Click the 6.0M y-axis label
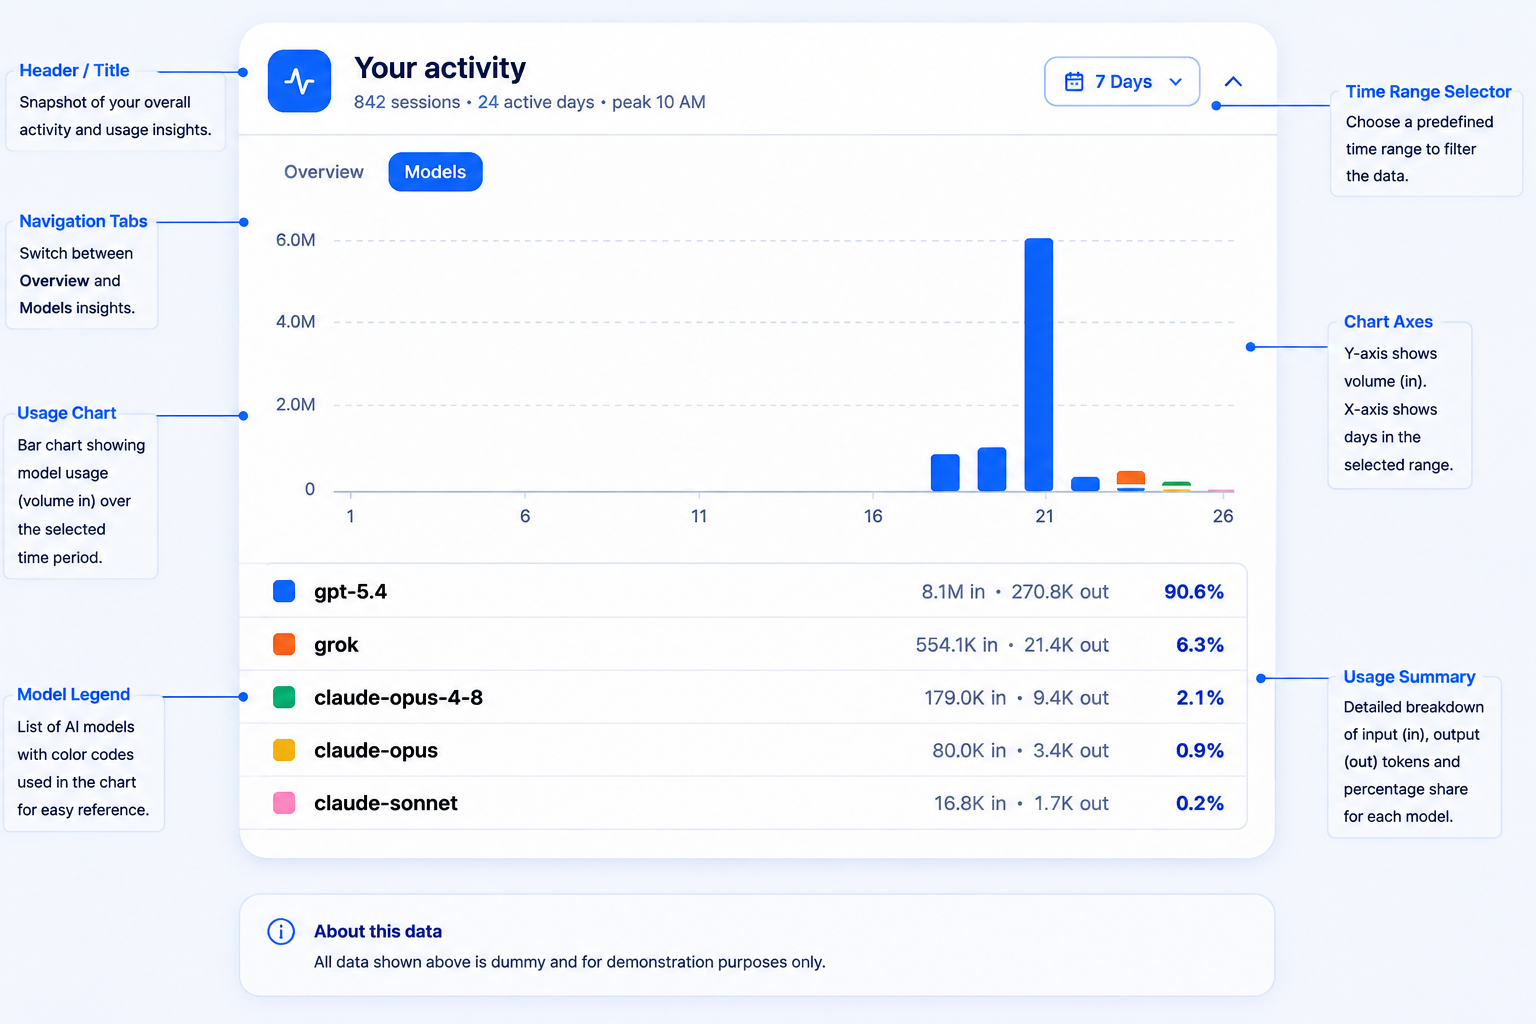The height and width of the screenshot is (1024, 1536). pos(296,240)
